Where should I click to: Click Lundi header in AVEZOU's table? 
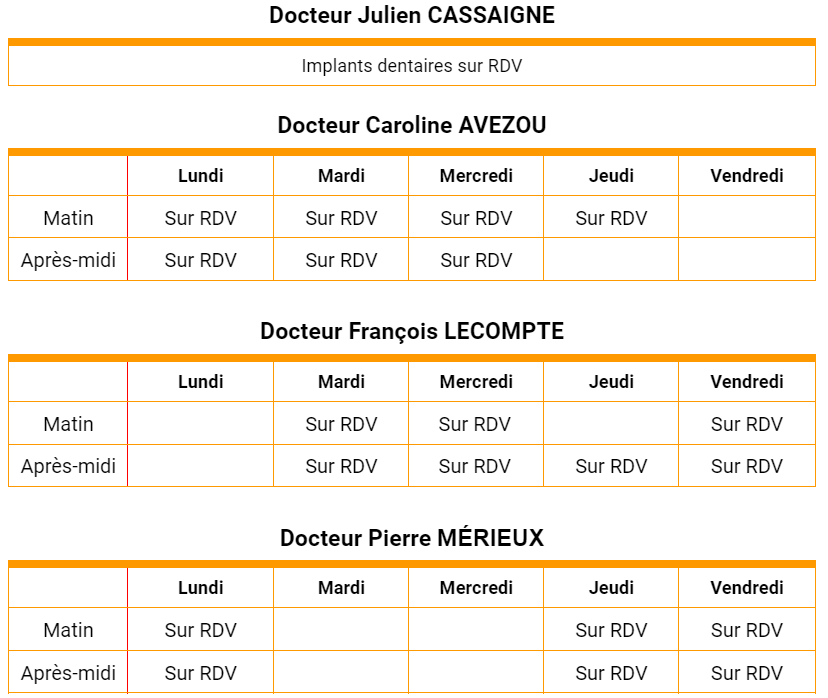tap(201, 176)
